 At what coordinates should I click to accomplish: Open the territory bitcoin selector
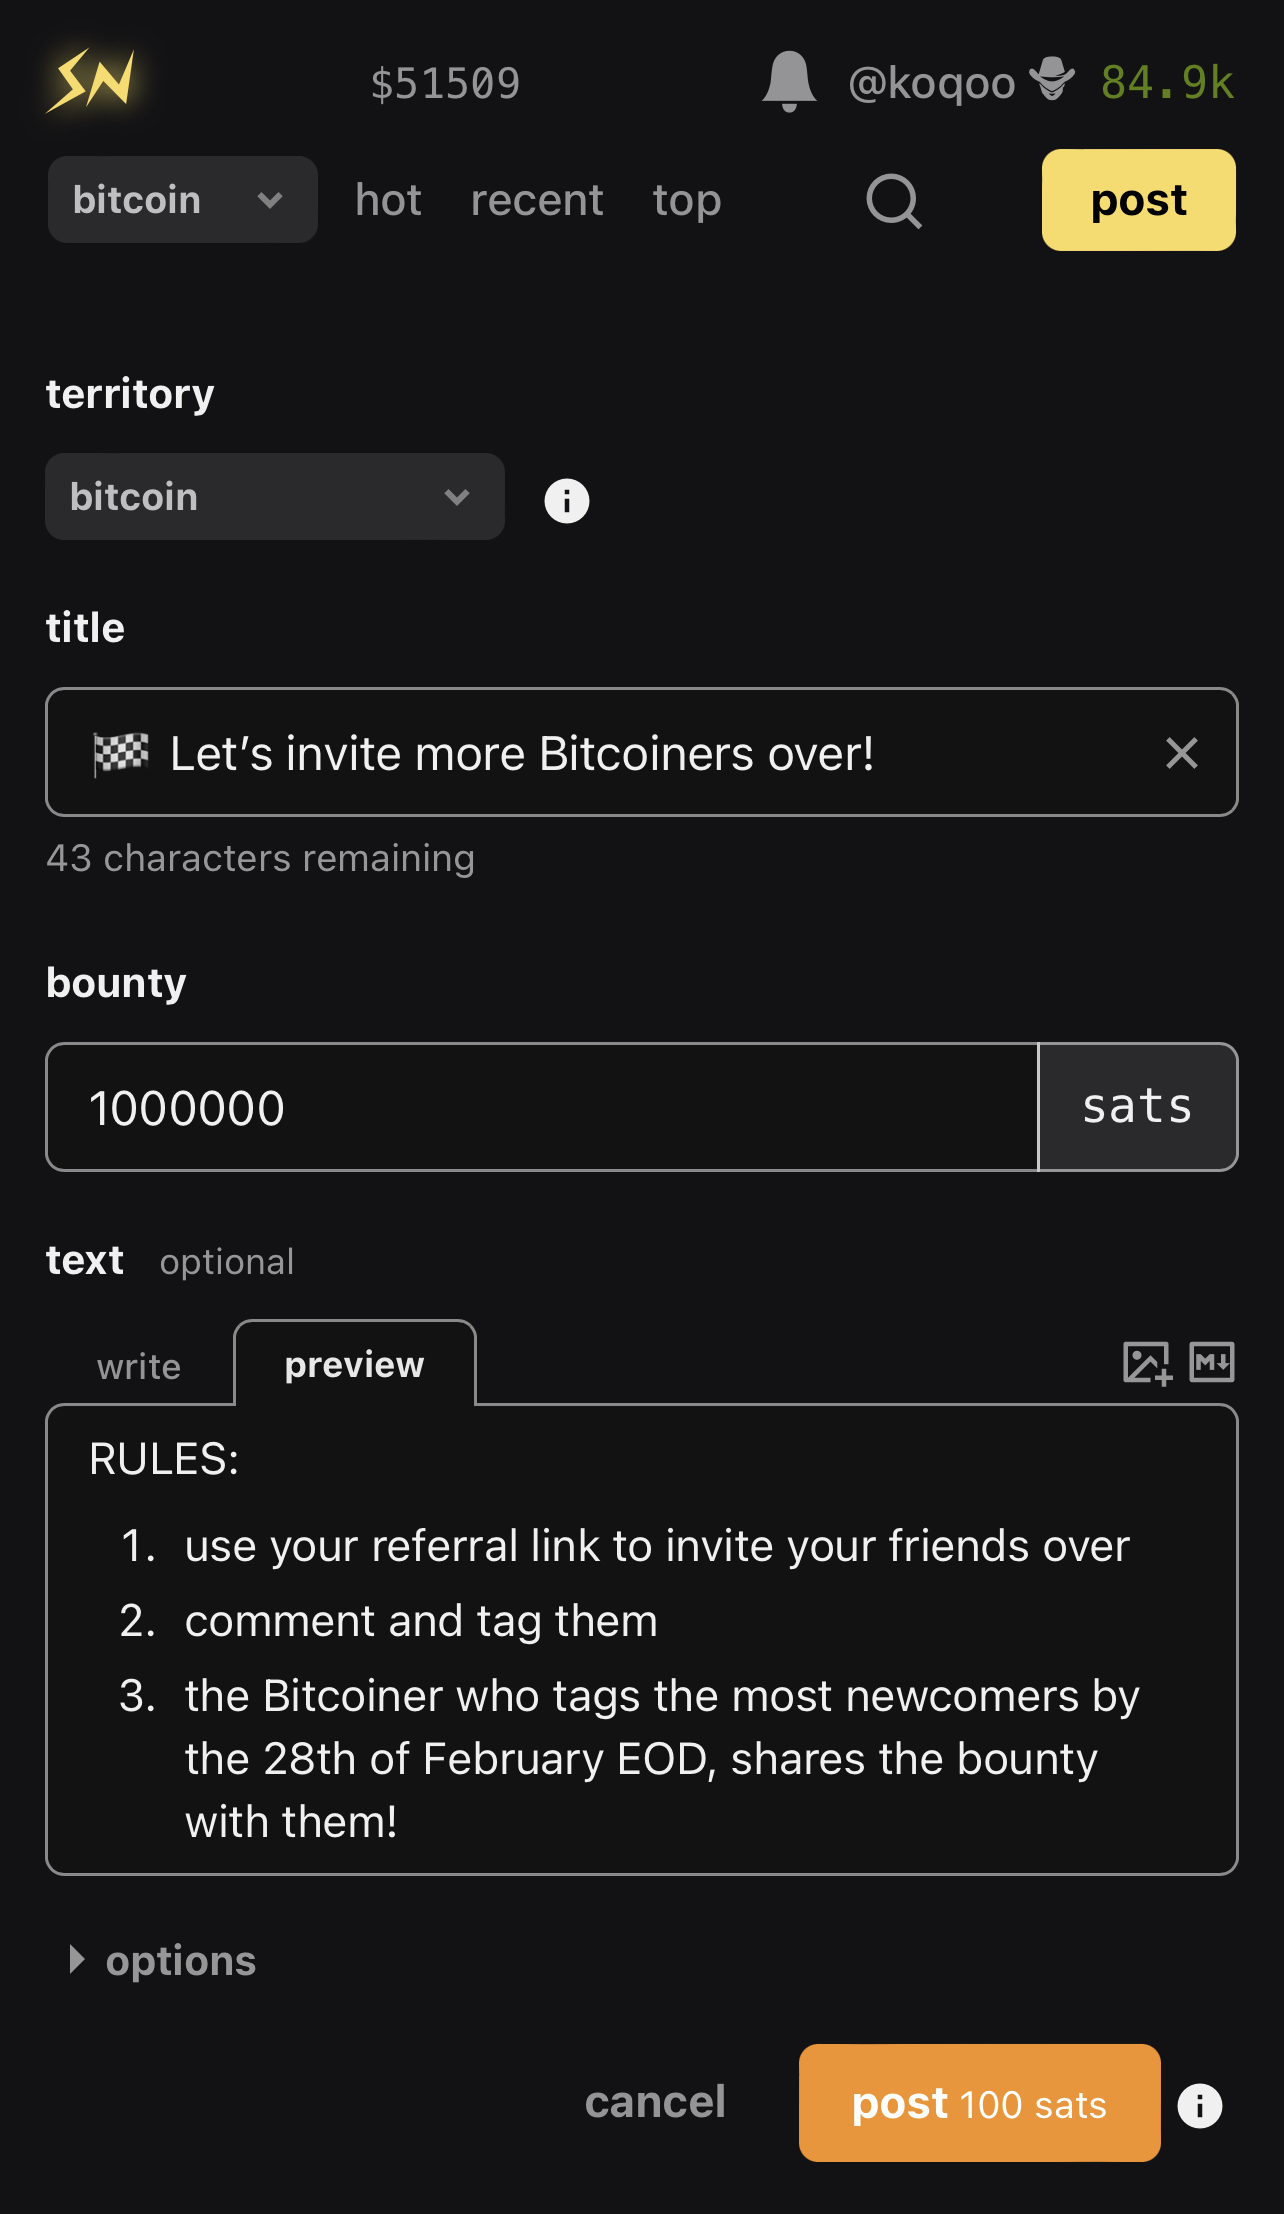(275, 497)
